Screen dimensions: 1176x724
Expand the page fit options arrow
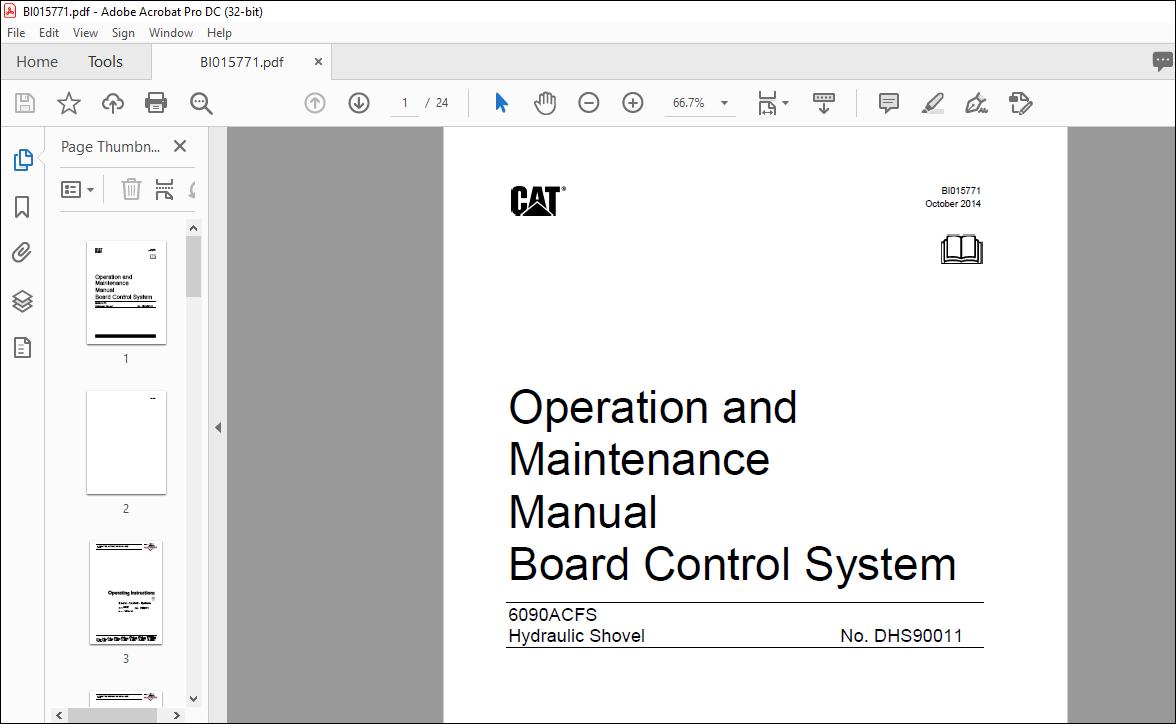click(x=785, y=103)
